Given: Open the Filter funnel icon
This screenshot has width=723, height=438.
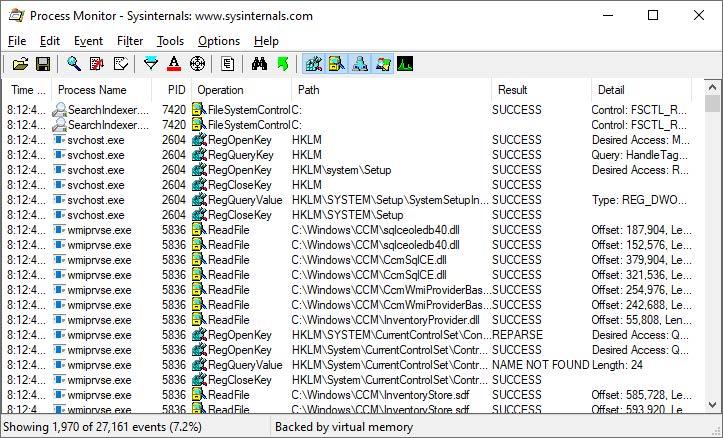Looking at the screenshot, I should click(x=151, y=64).
